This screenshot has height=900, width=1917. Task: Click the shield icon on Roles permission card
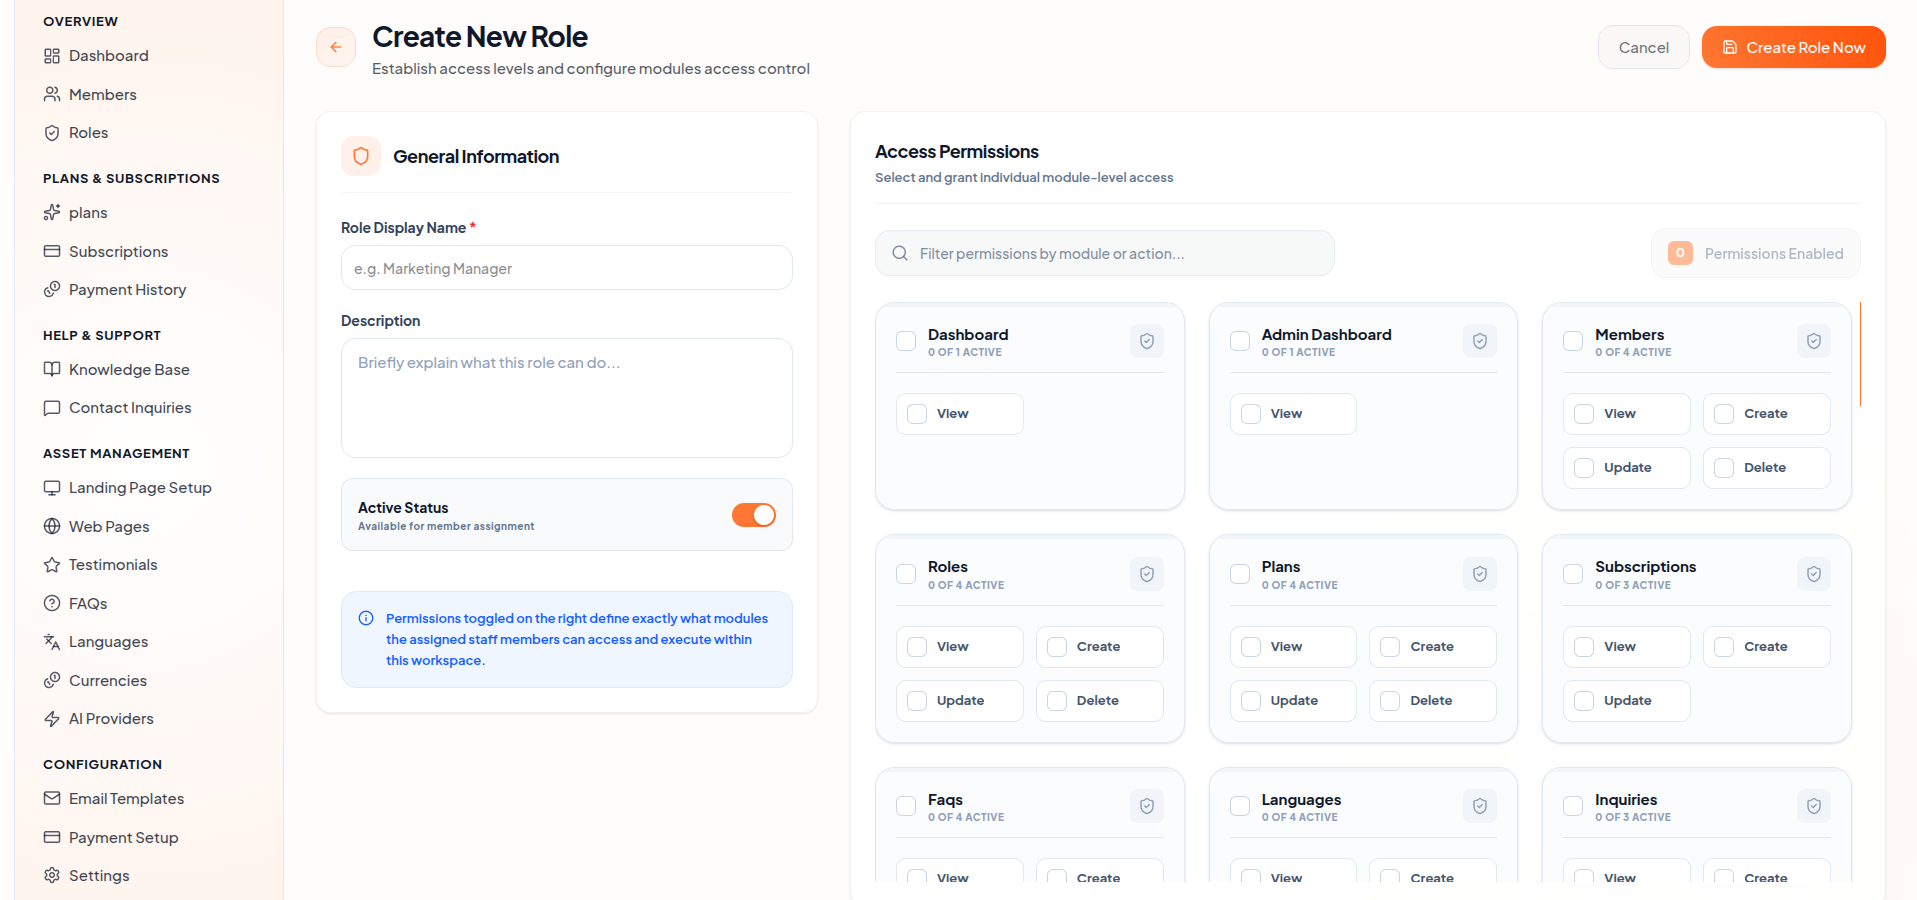(1147, 574)
